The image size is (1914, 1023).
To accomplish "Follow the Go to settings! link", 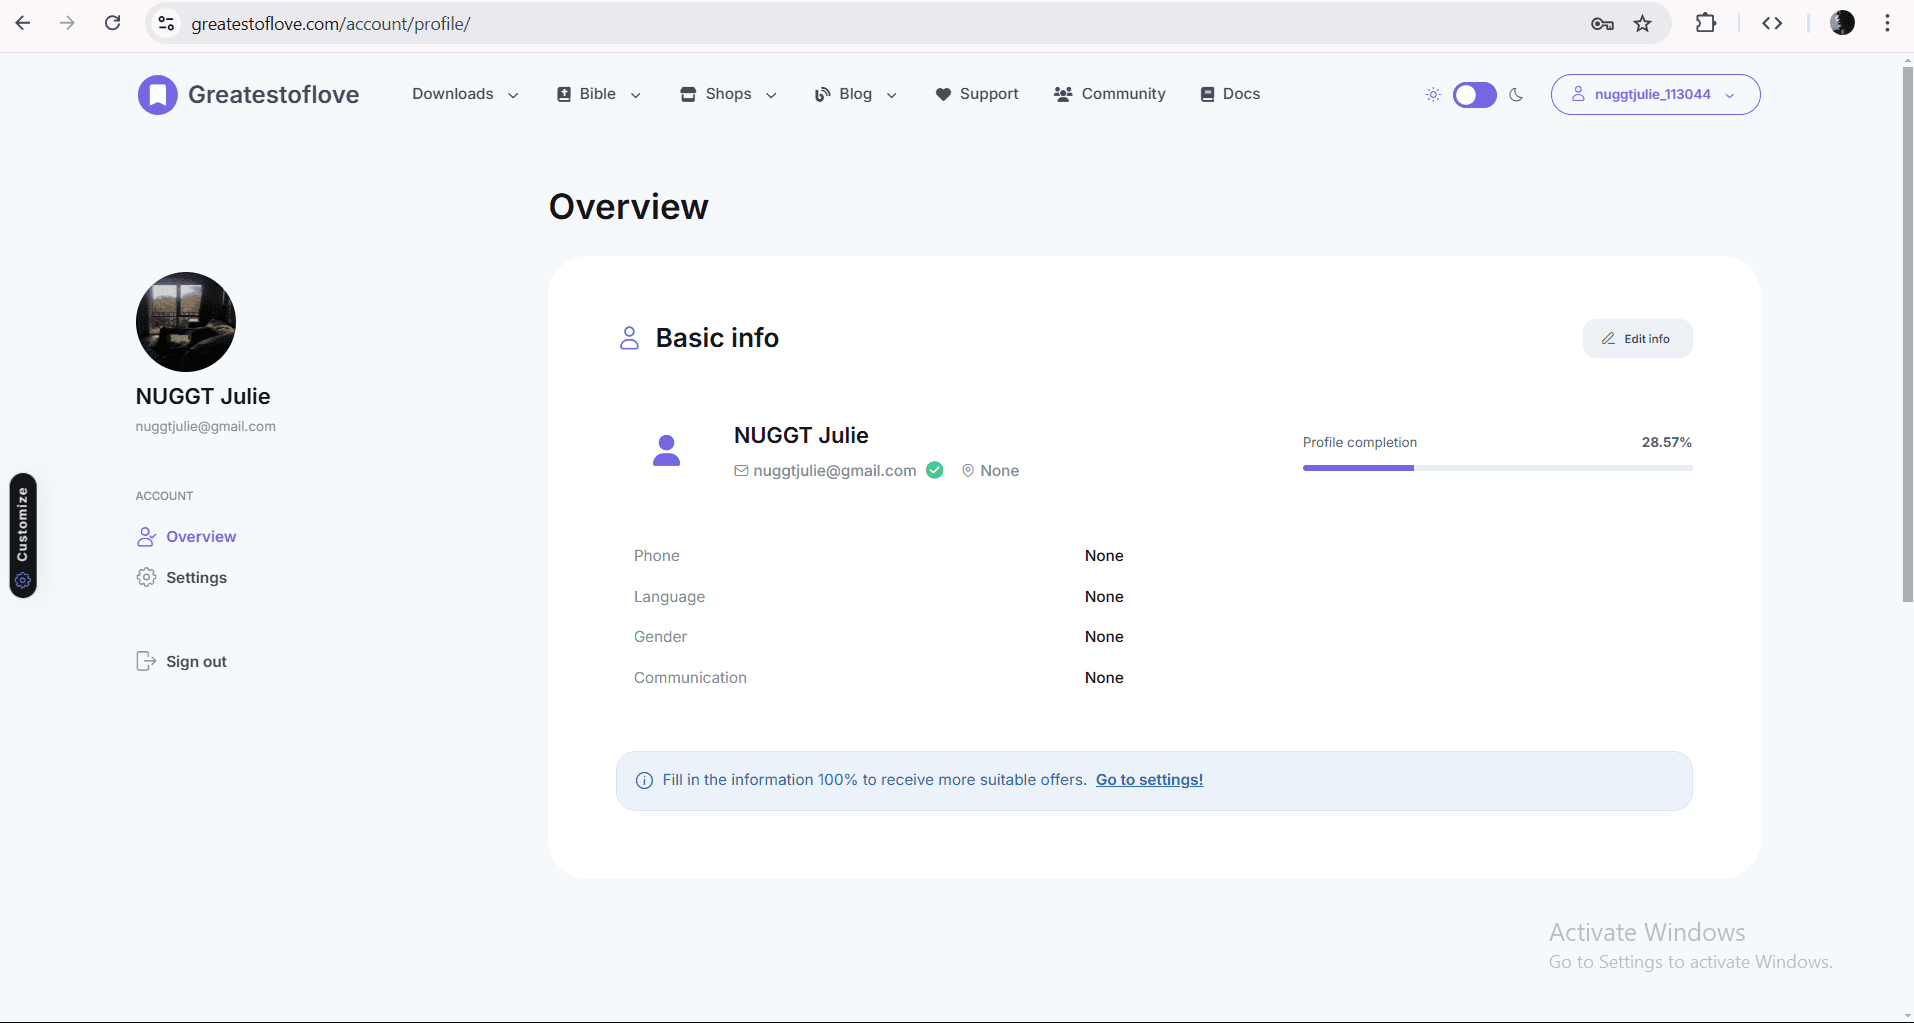I will tap(1149, 780).
